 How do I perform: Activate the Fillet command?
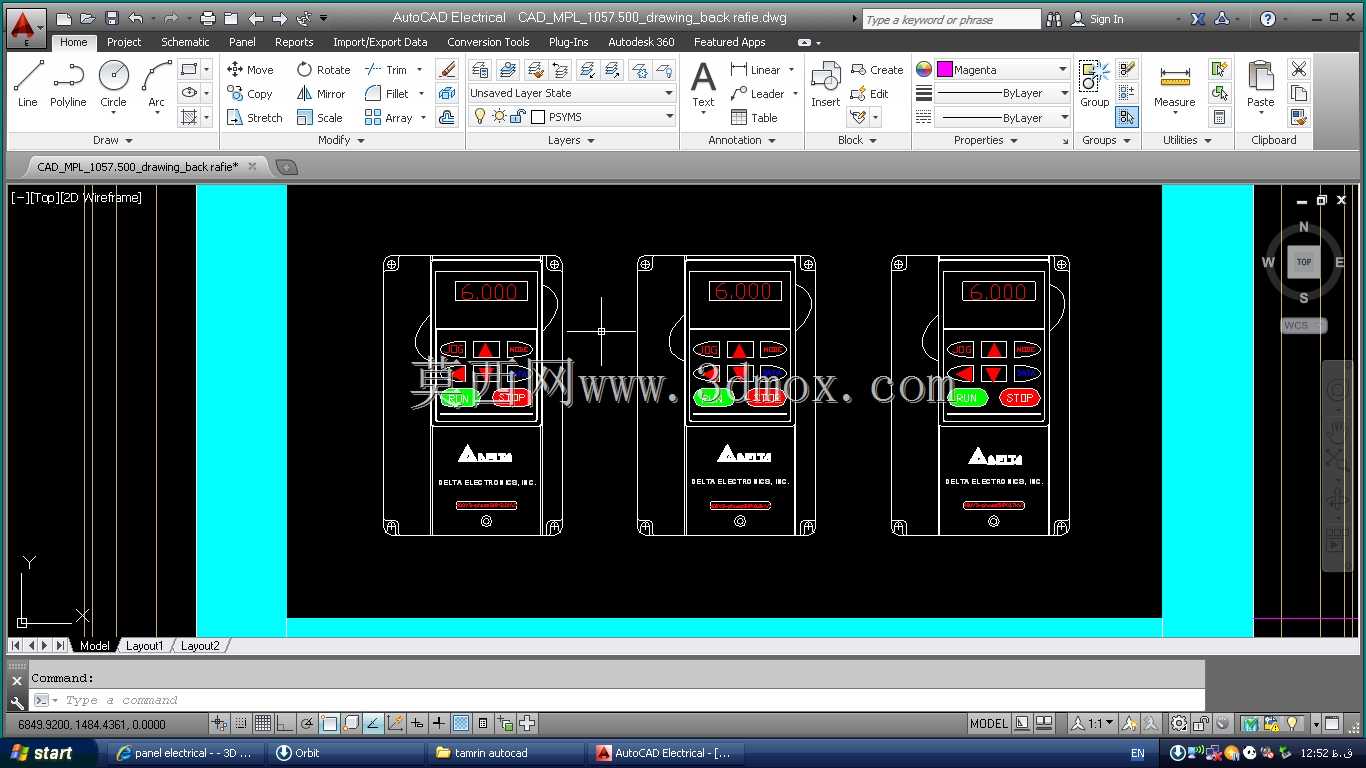(387, 94)
